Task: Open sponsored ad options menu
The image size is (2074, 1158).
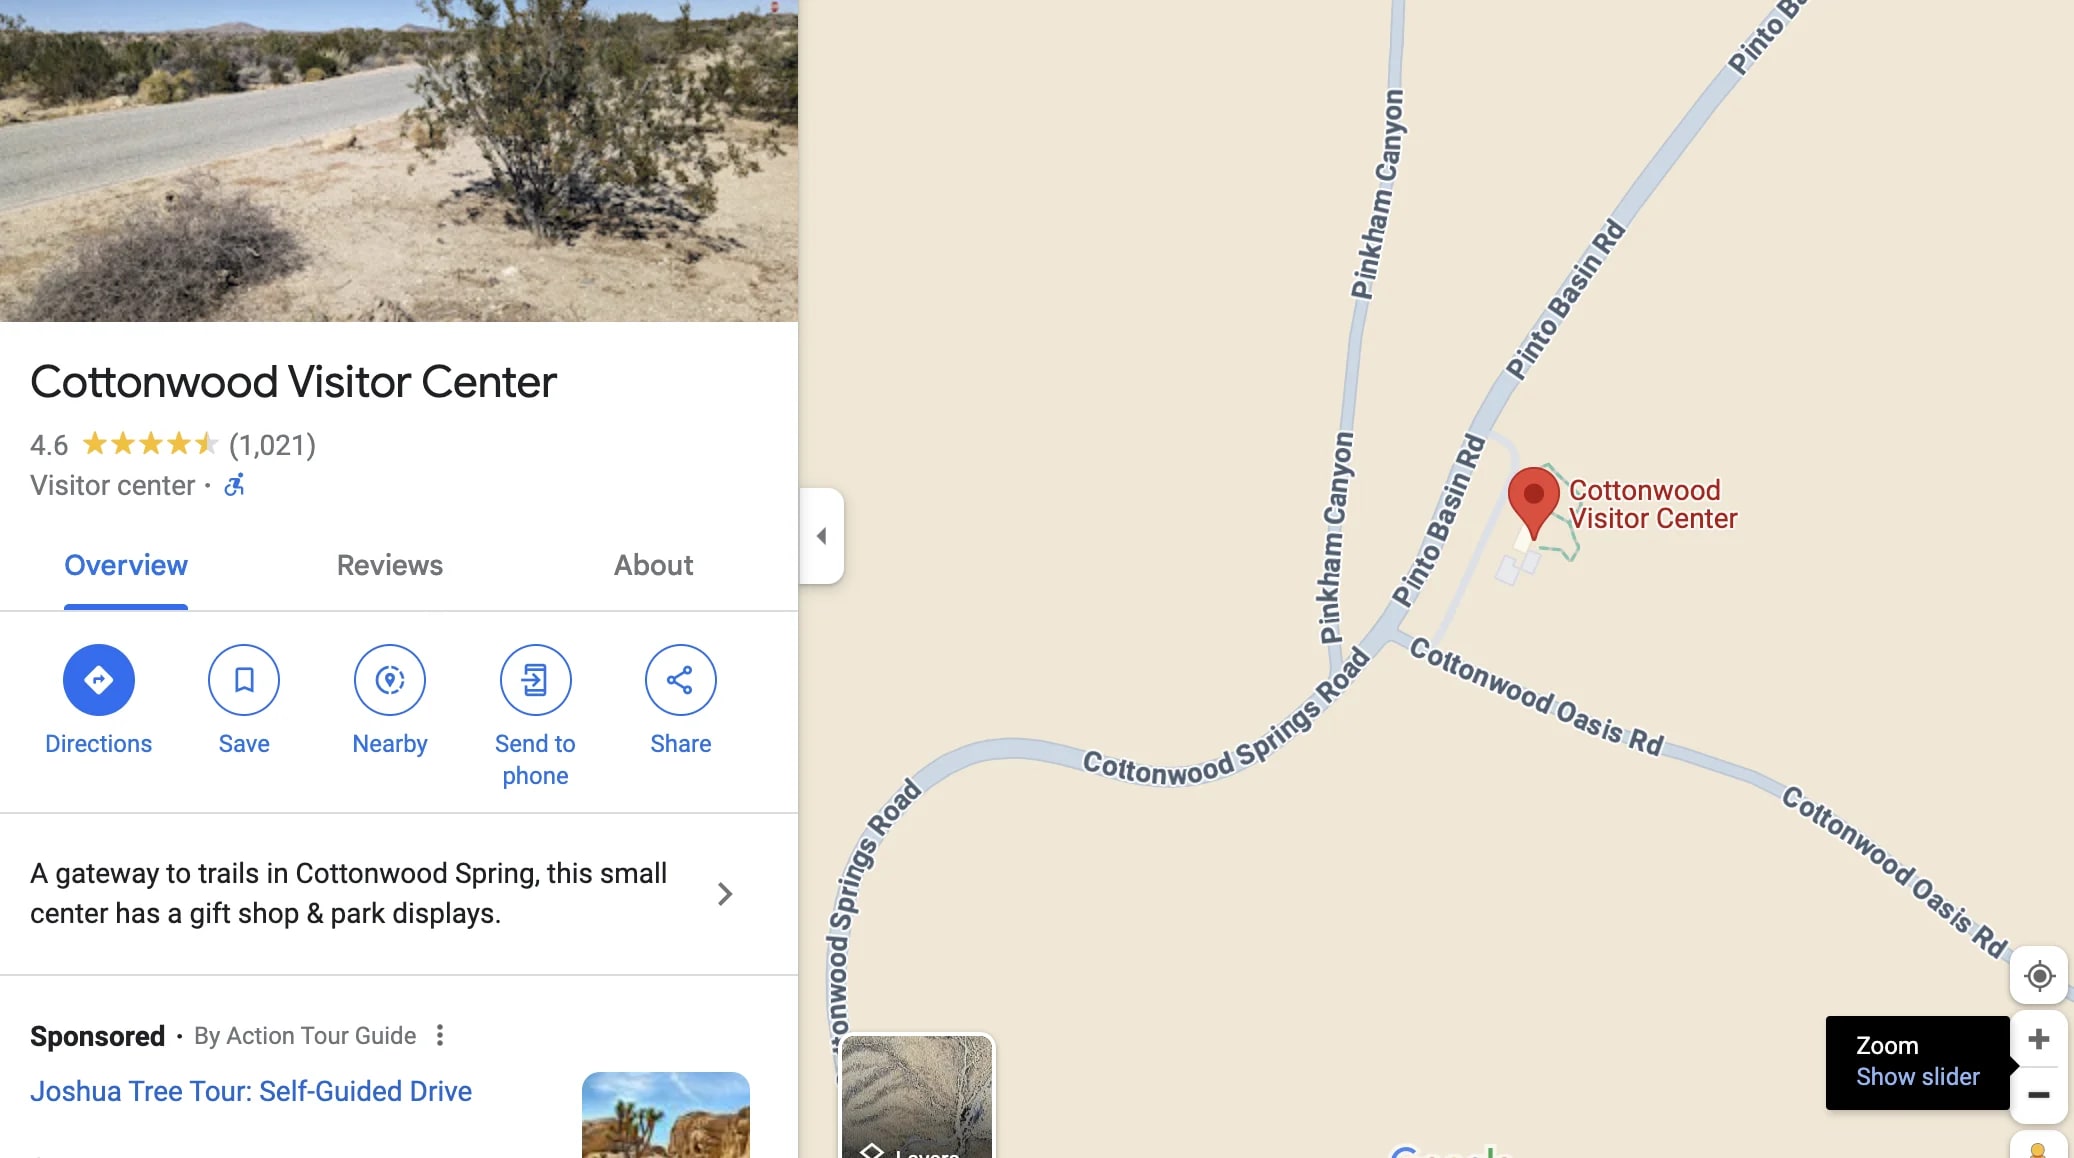Action: pyautogui.click(x=440, y=1036)
